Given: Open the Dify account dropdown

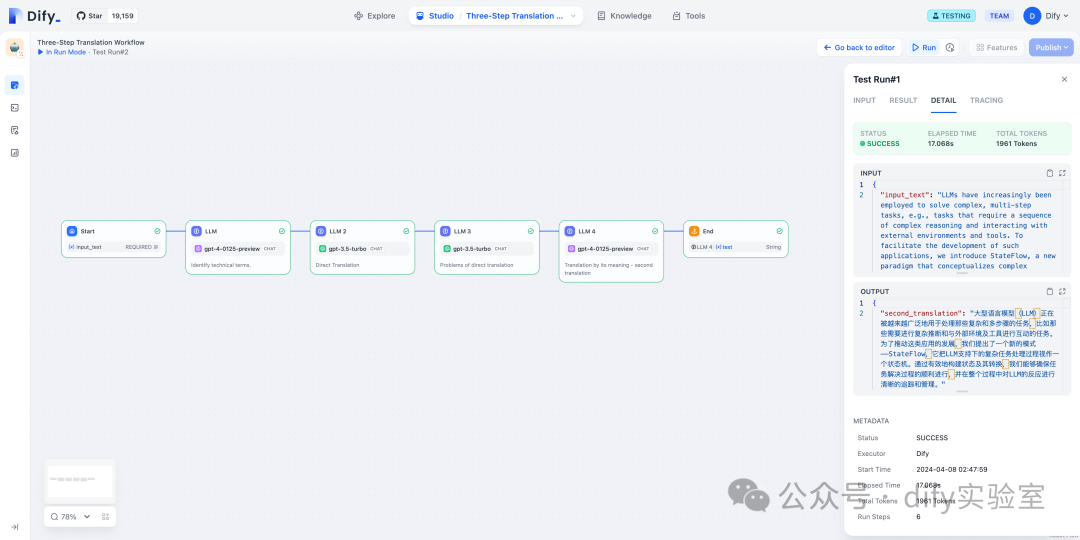Looking at the screenshot, I should pyautogui.click(x=1048, y=16).
